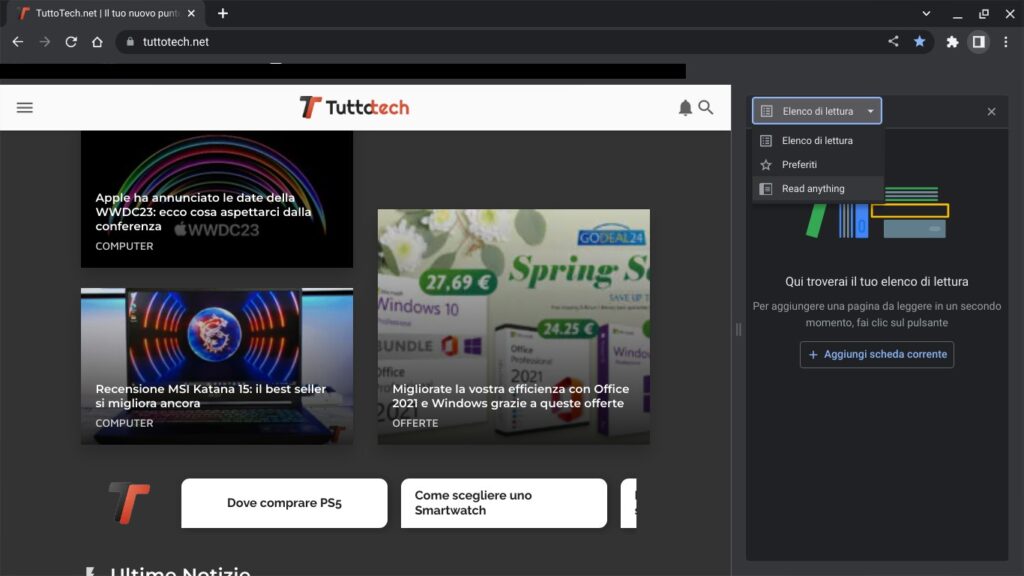Bookmark the page with the star icon
The image size is (1024, 576).
(x=920, y=41)
